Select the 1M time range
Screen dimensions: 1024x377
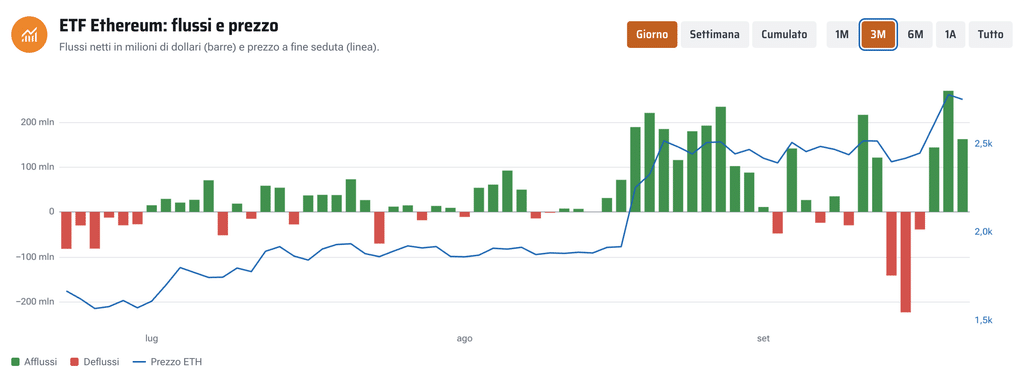(x=842, y=35)
